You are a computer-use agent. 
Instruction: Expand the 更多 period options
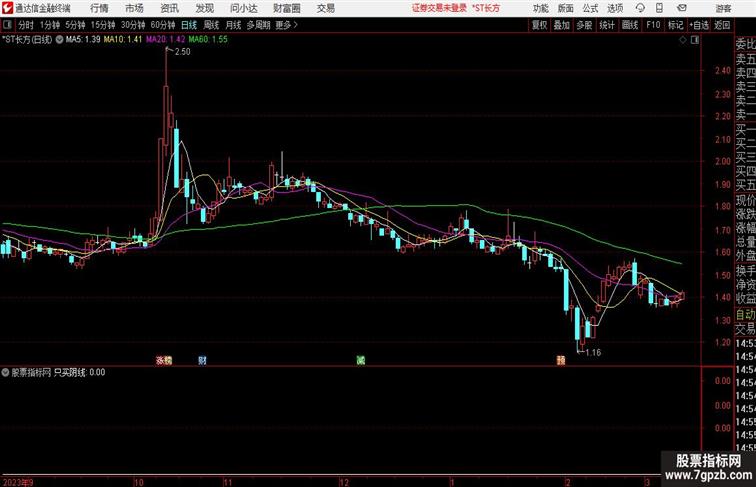pyautogui.click(x=286, y=25)
